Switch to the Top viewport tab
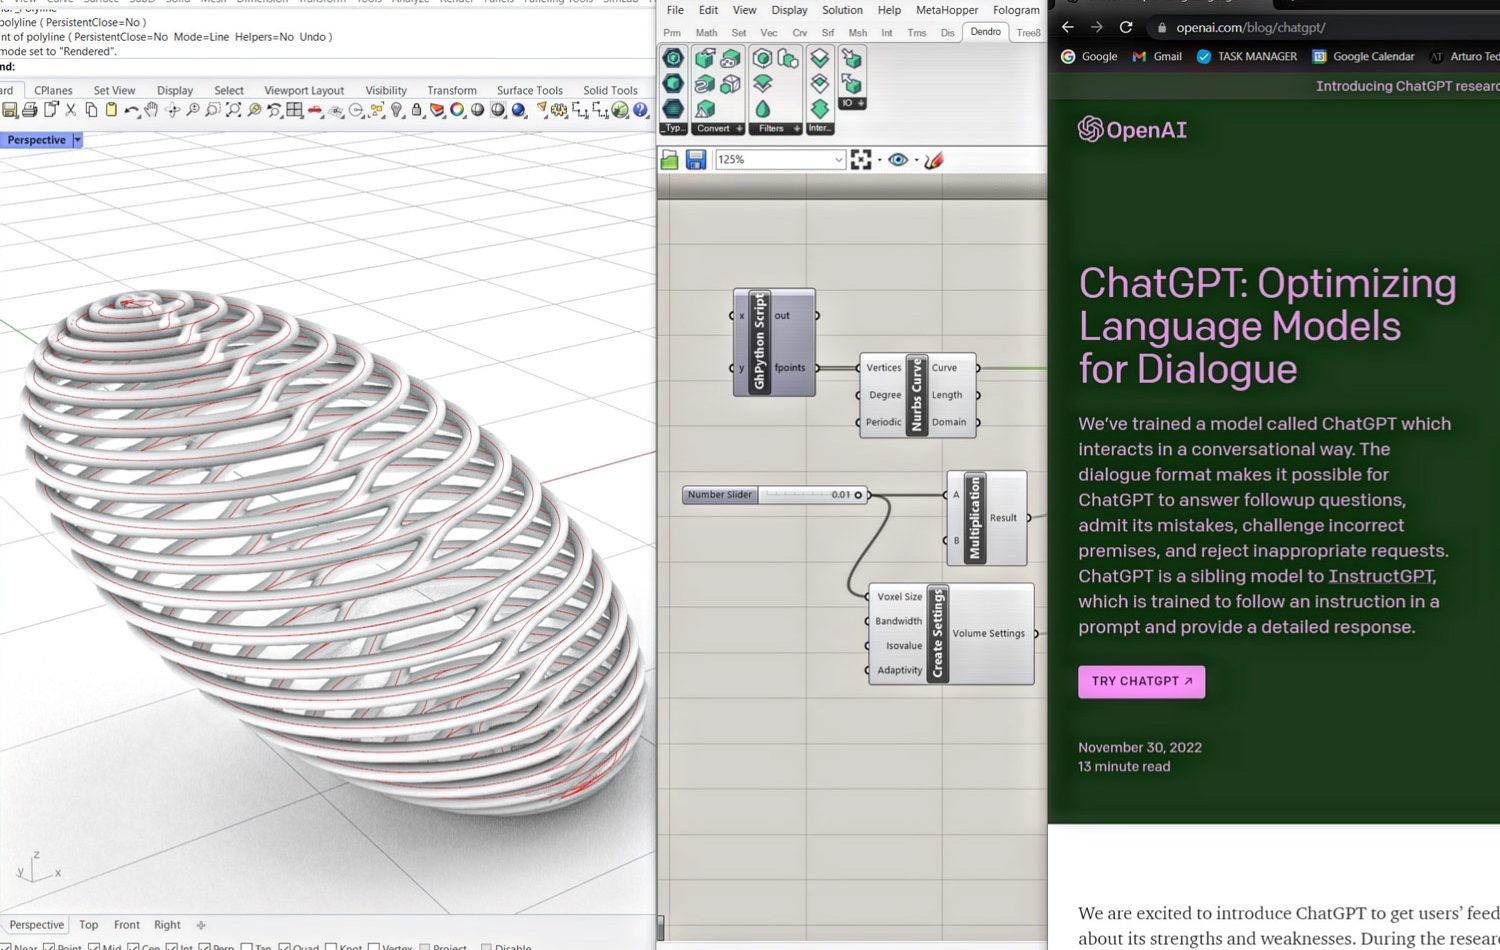The height and width of the screenshot is (950, 1500). [89, 925]
